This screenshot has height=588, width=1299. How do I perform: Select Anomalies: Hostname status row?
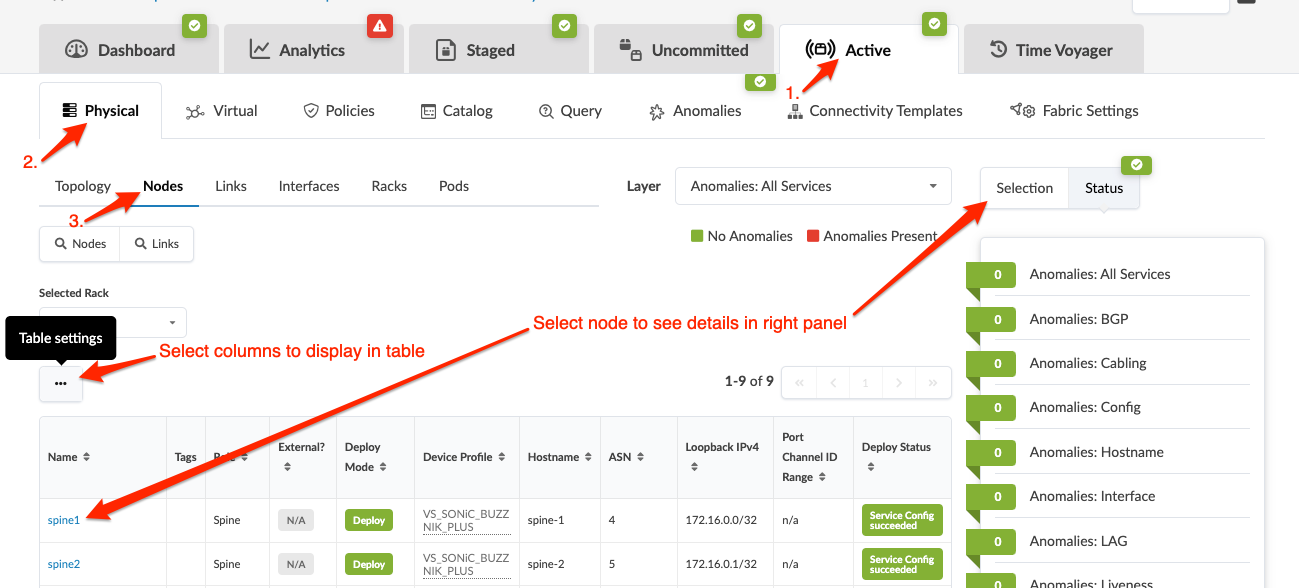pos(1108,452)
